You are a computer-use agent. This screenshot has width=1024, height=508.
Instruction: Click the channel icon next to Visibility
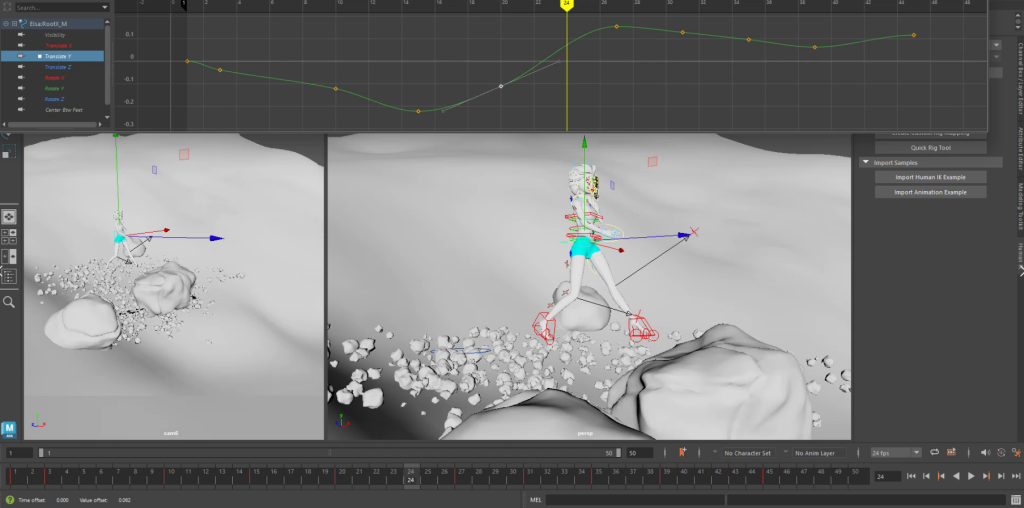21,35
